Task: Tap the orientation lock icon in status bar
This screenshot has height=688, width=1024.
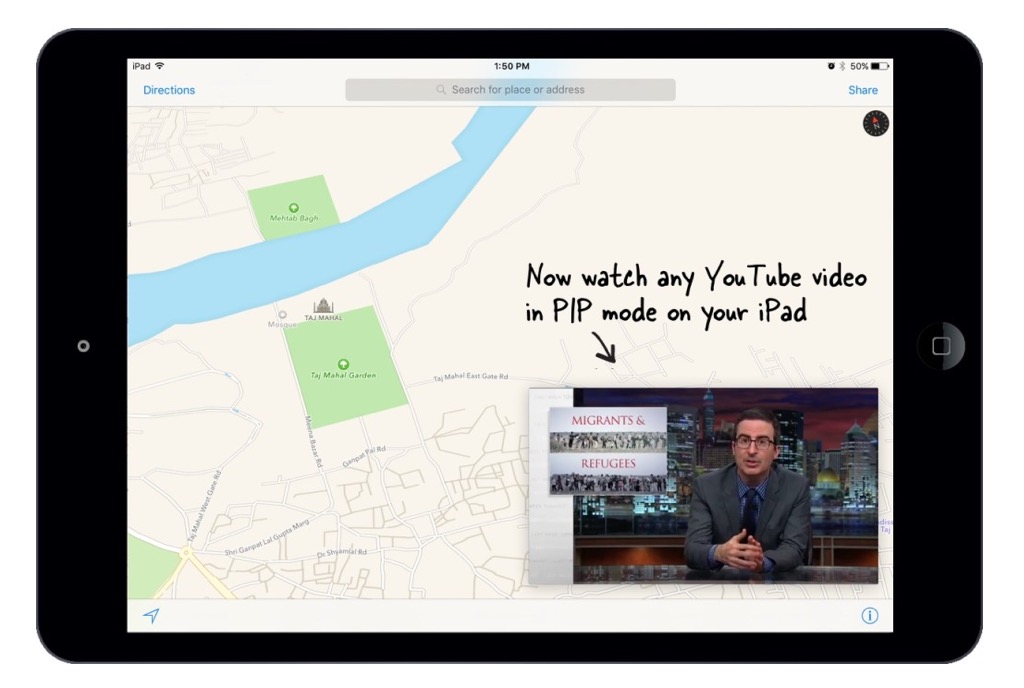Action: point(831,66)
